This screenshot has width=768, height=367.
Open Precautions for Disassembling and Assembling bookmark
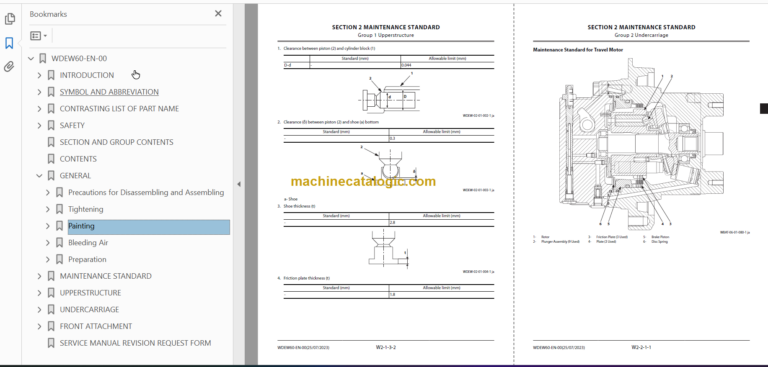(146, 192)
